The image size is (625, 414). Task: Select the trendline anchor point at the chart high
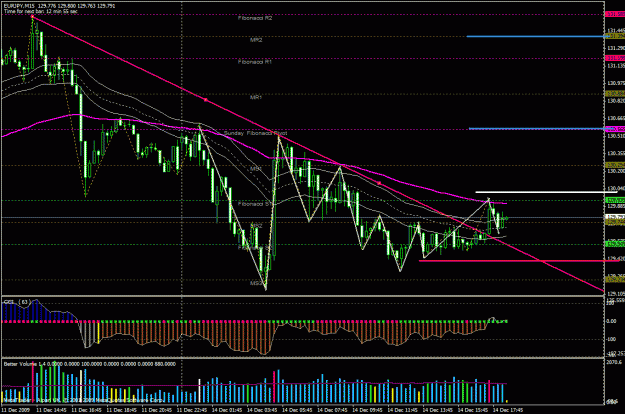[33, 16]
